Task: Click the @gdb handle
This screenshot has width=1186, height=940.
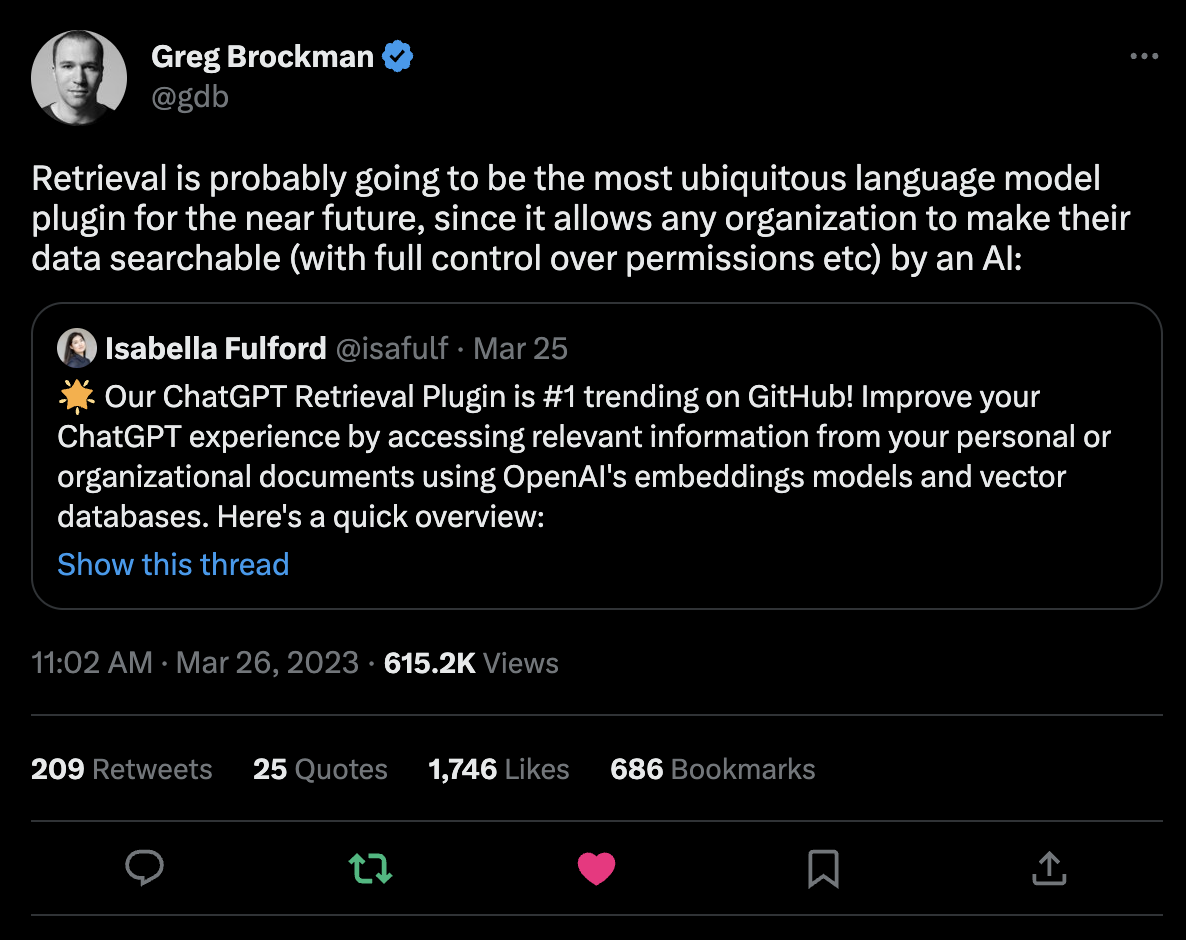Action: [x=189, y=97]
